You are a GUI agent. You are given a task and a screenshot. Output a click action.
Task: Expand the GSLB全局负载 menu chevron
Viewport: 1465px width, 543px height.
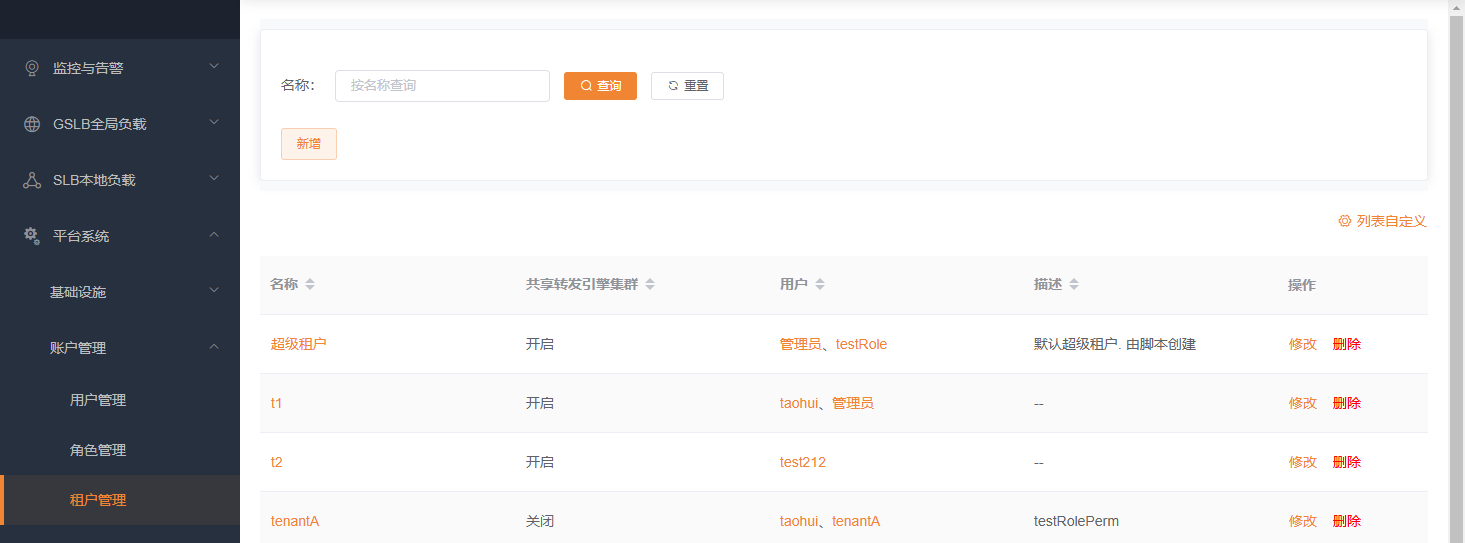tap(213, 123)
